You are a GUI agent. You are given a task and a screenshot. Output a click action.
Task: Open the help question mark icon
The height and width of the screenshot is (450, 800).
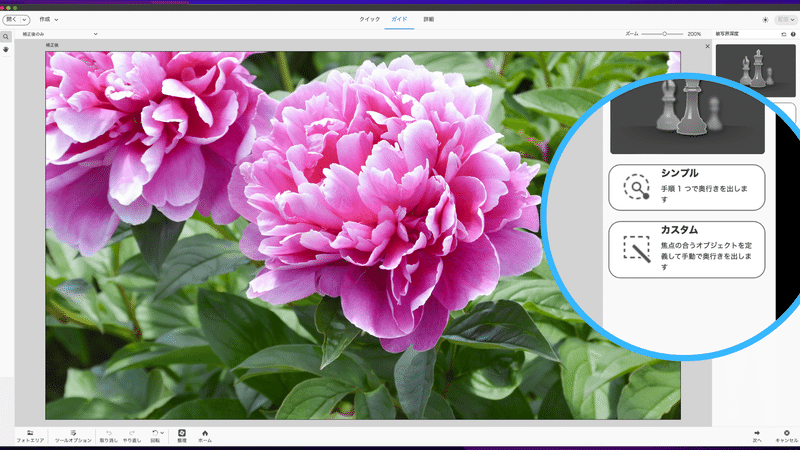[x=793, y=34]
